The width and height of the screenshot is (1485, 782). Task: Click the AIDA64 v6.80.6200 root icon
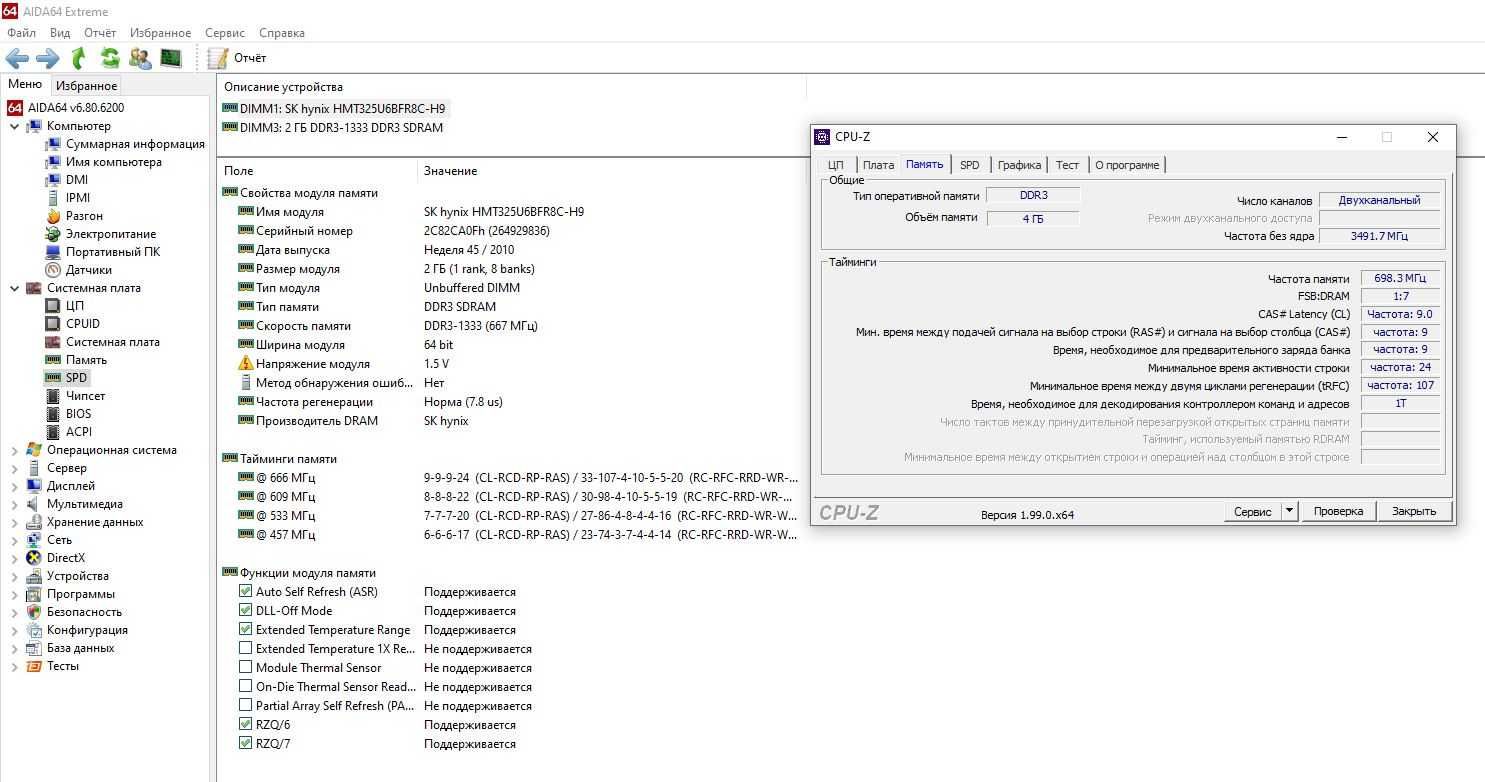click(x=15, y=108)
